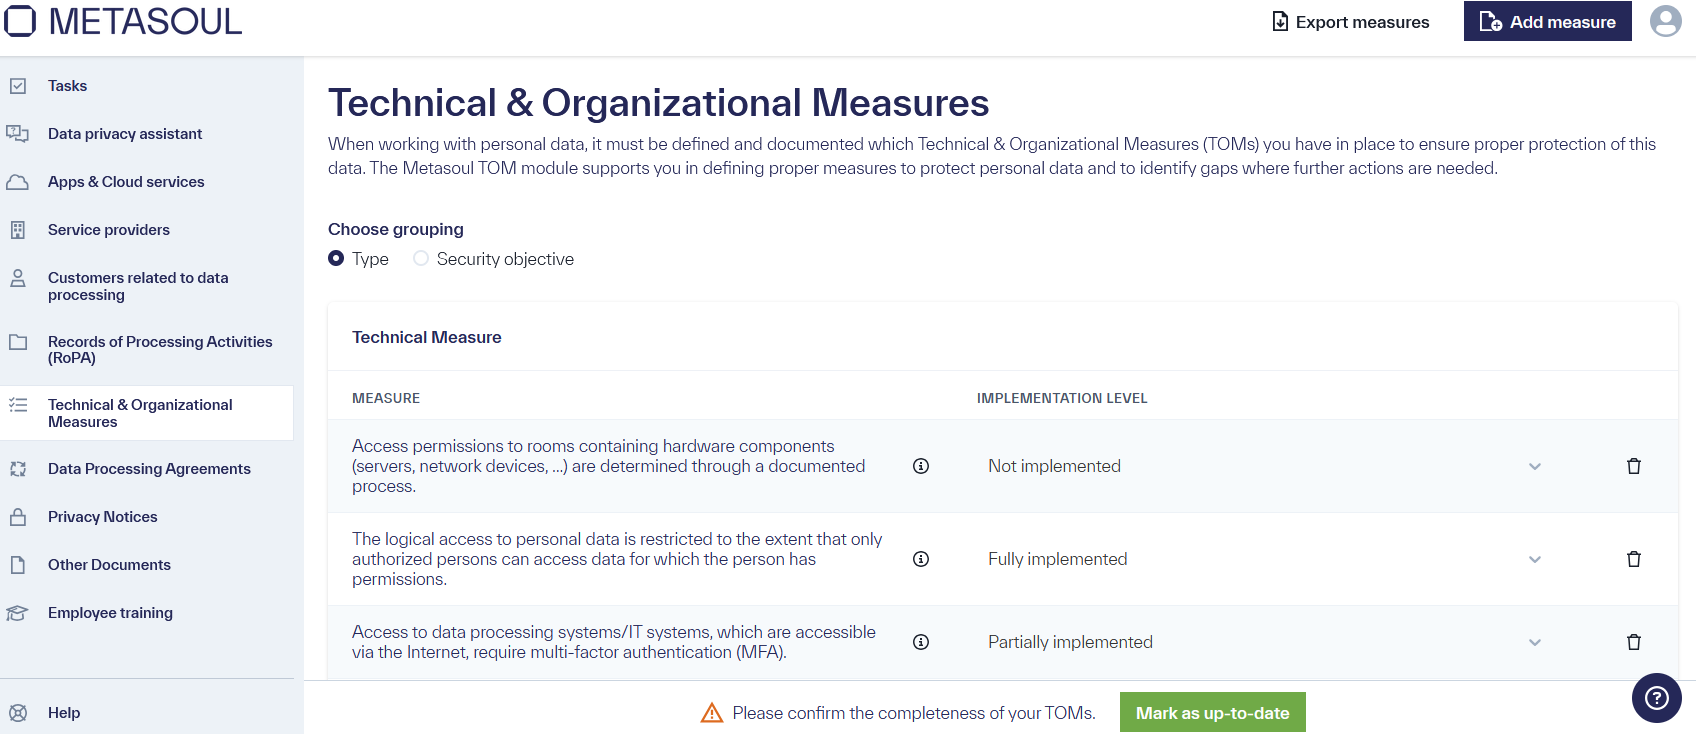The image size is (1696, 734).
Task: Open the Fully implemented level dropdown
Action: tap(1265, 559)
